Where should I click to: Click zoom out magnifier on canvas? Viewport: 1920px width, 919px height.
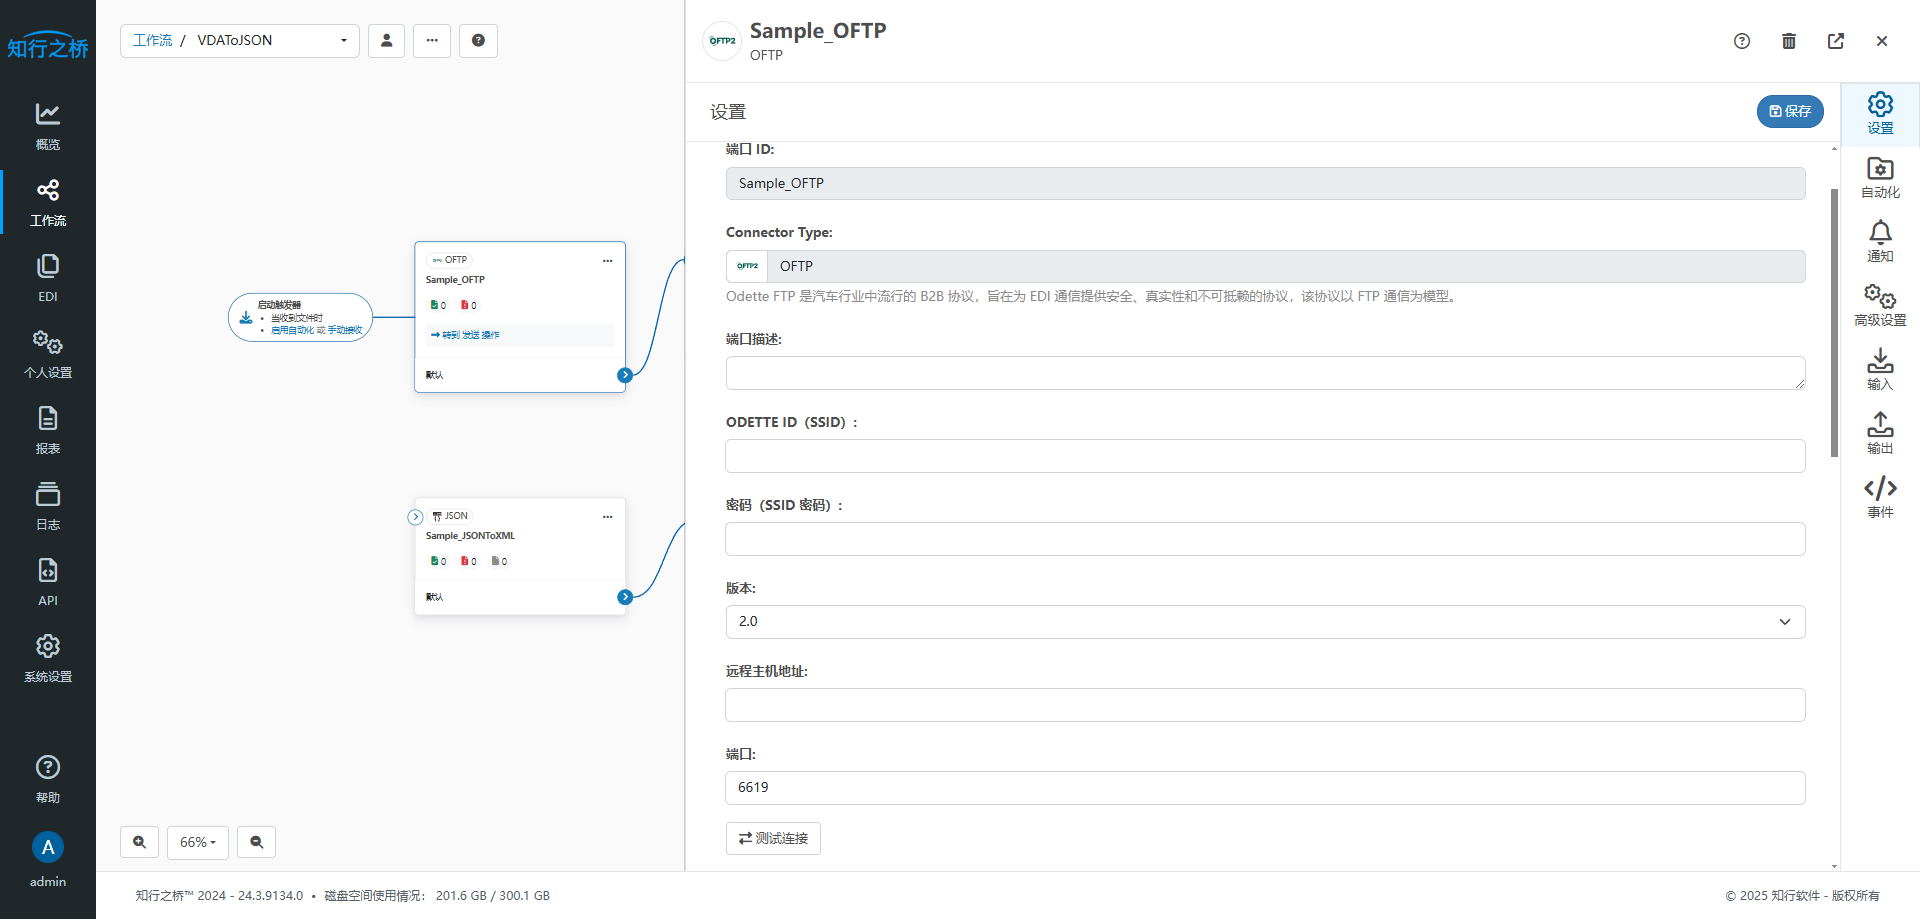point(257,842)
